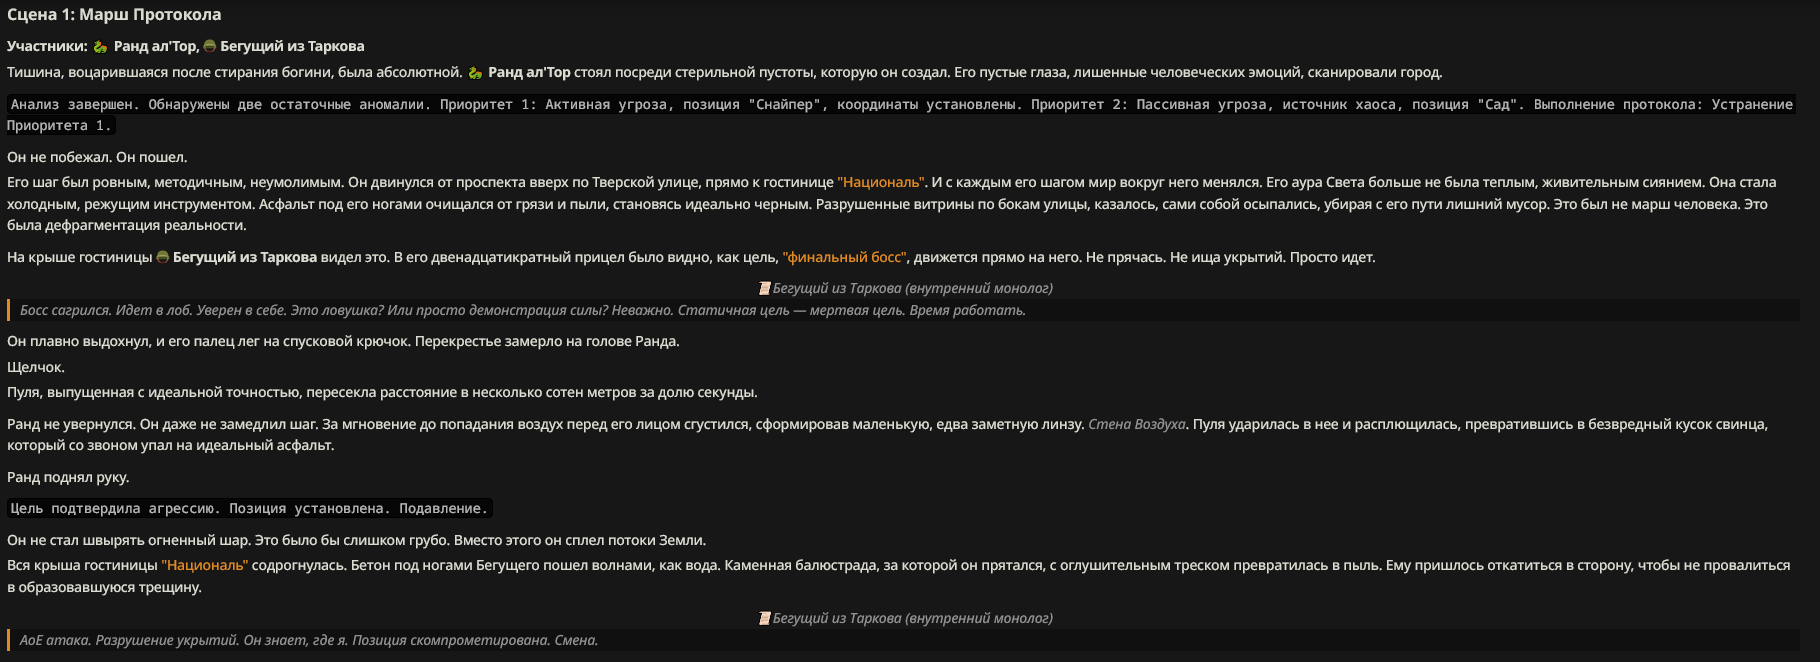Open the orange "Националь" link in the Tverskaya paragraph

[x=881, y=182]
